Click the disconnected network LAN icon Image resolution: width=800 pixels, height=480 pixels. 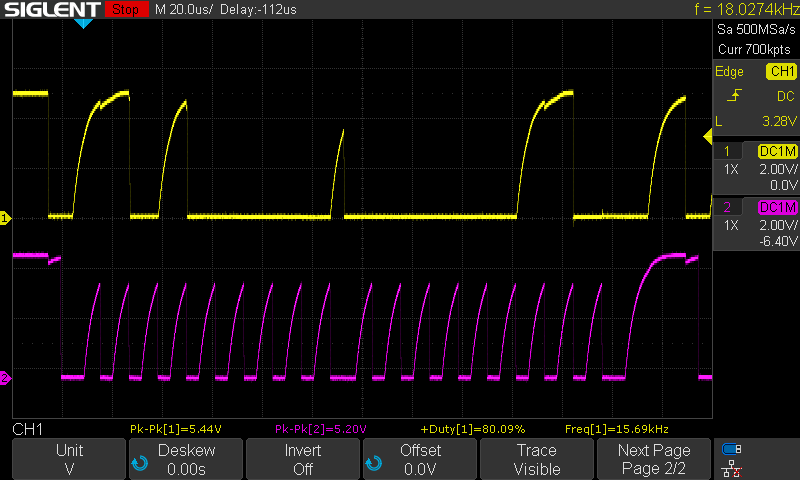tap(732, 469)
